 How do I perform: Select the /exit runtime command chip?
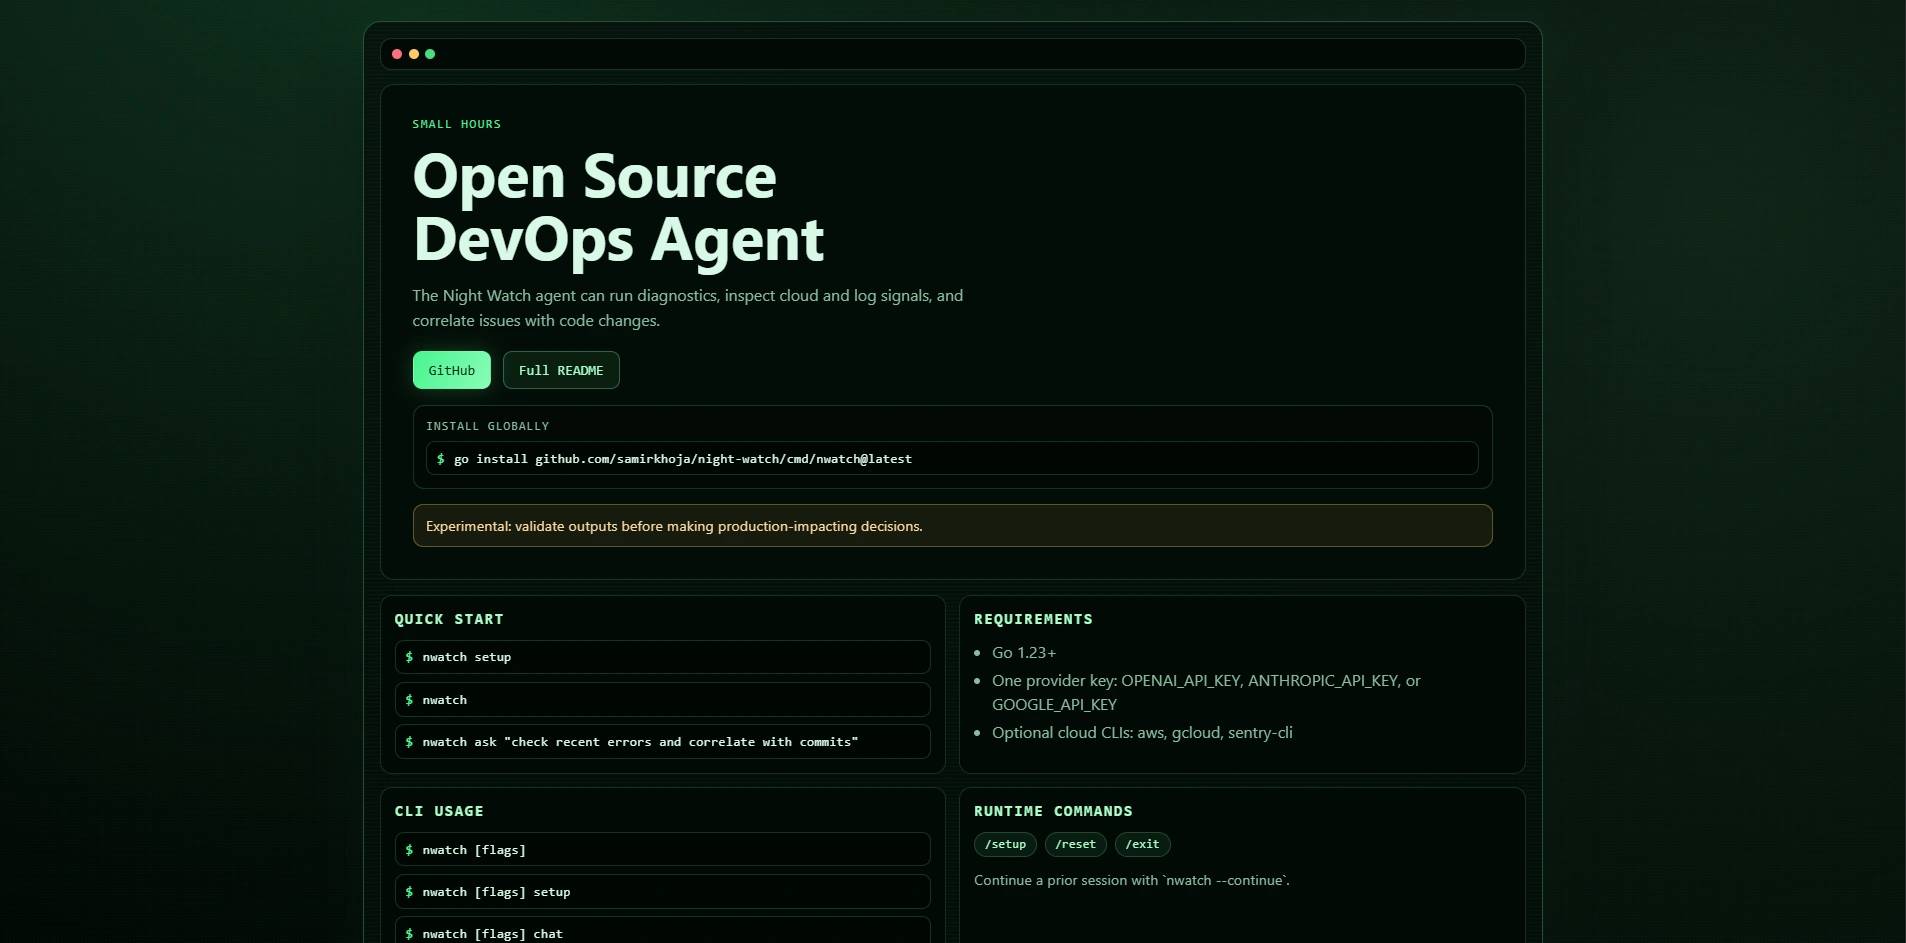click(1142, 844)
